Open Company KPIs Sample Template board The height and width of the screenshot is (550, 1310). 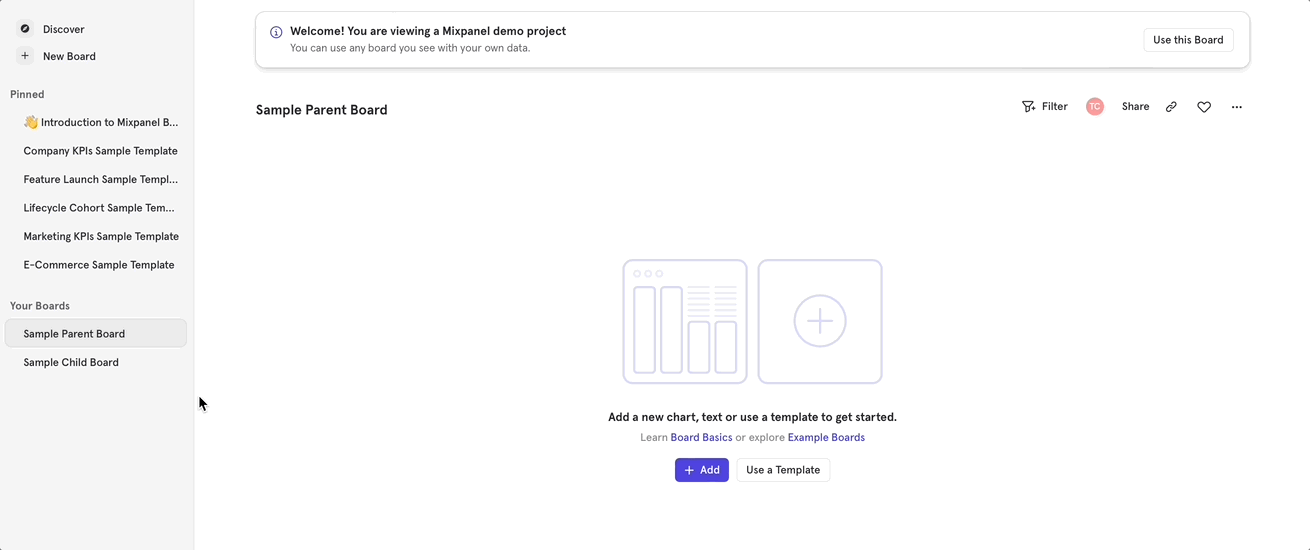100,151
